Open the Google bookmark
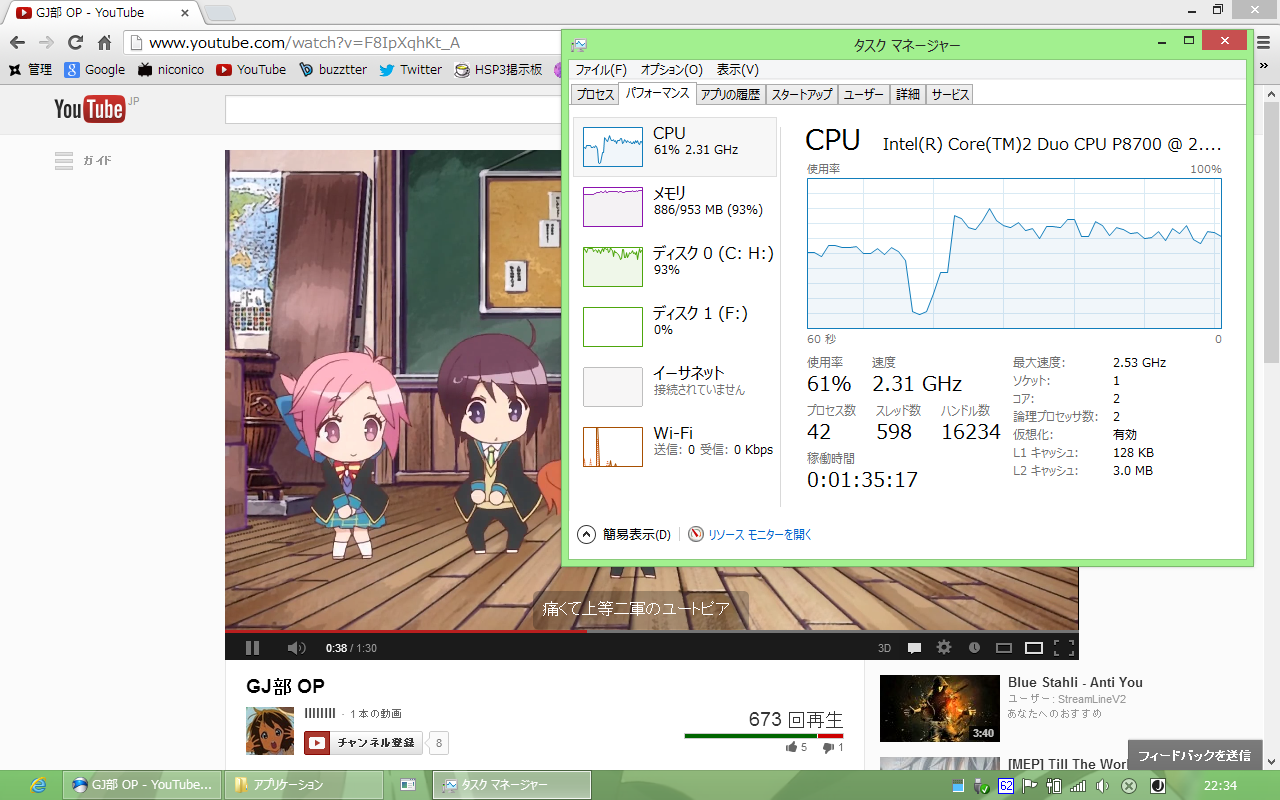Screen dimensions: 1280x800 tap(95, 70)
